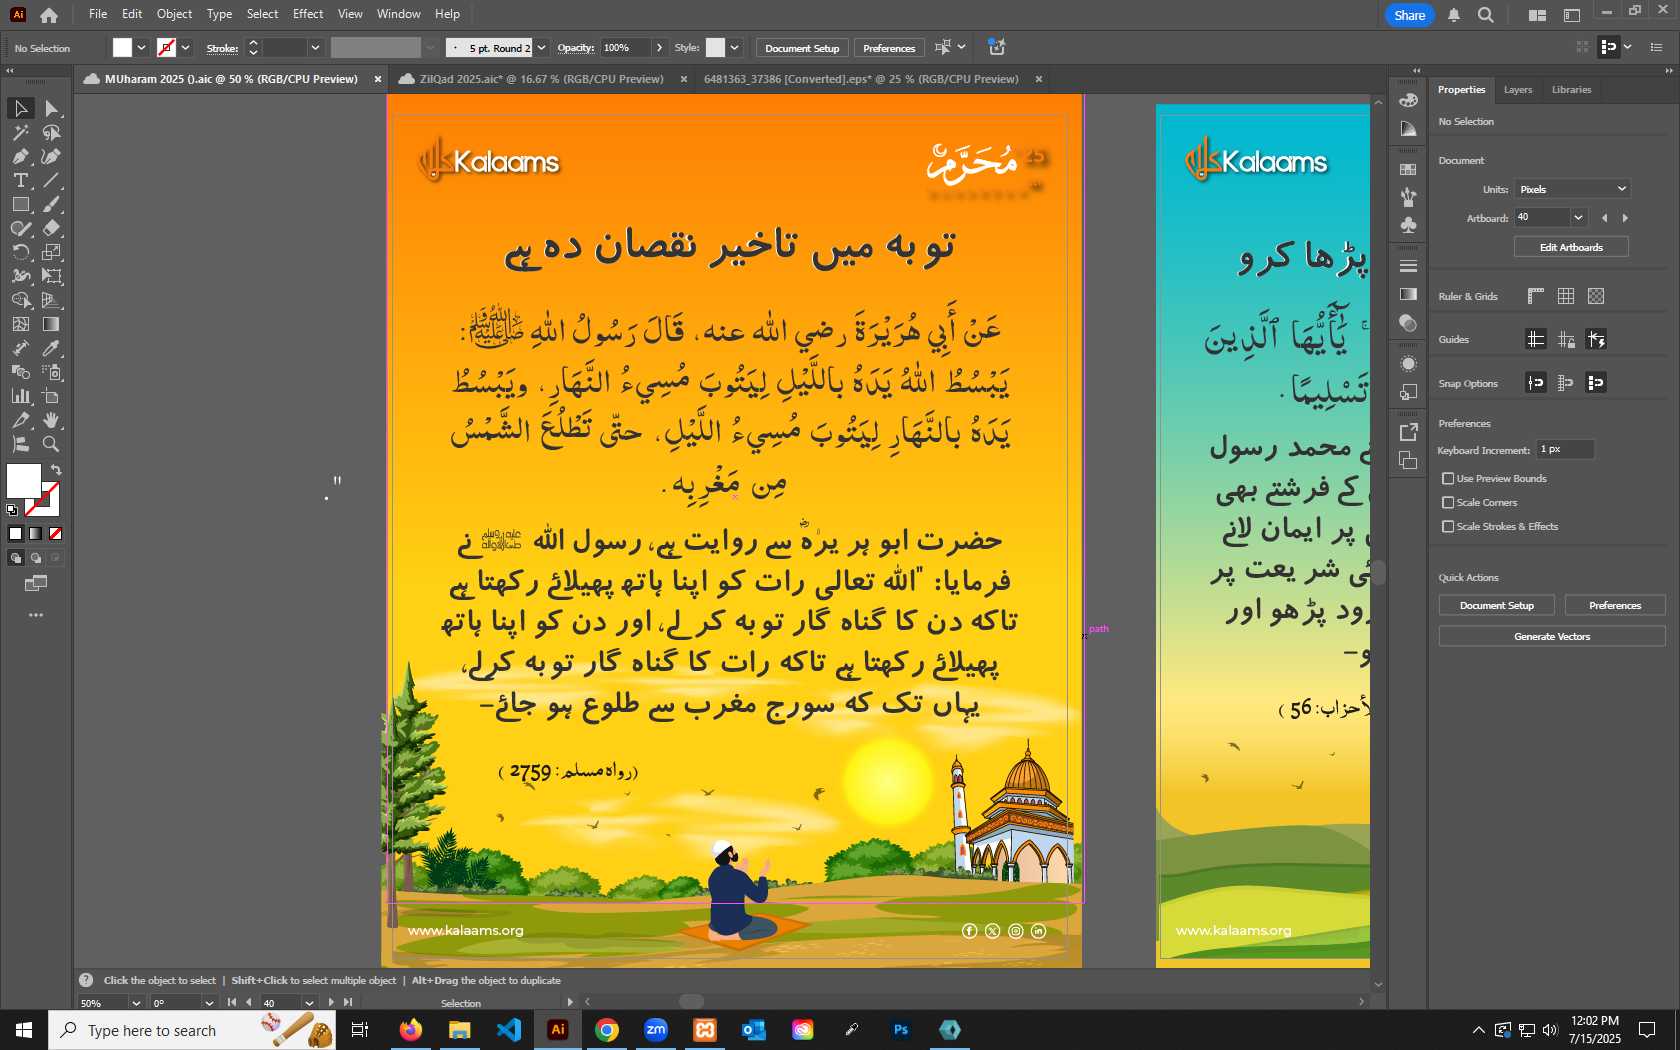Select the Zoom tool

pyautogui.click(x=52, y=444)
